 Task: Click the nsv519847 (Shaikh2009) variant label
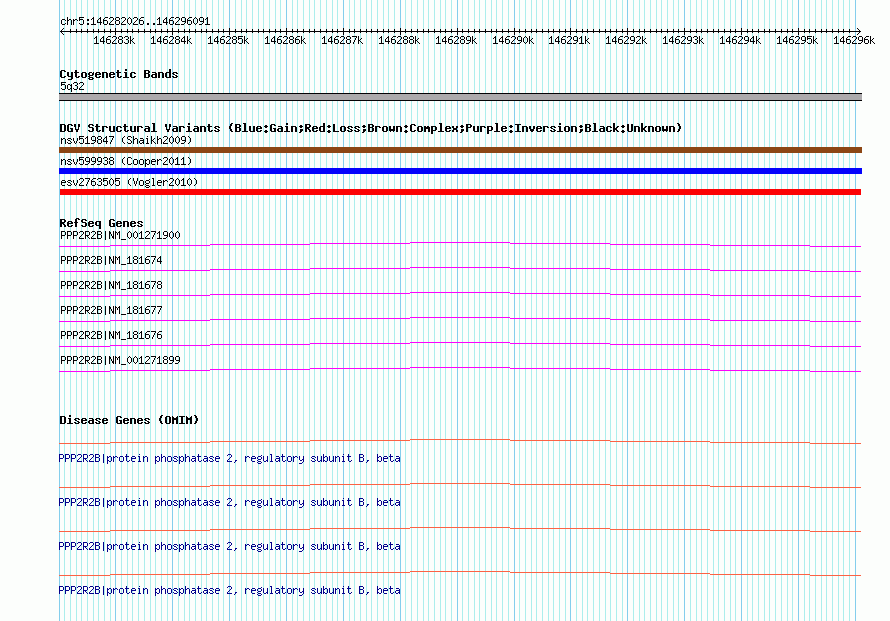pyautogui.click(x=126, y=140)
